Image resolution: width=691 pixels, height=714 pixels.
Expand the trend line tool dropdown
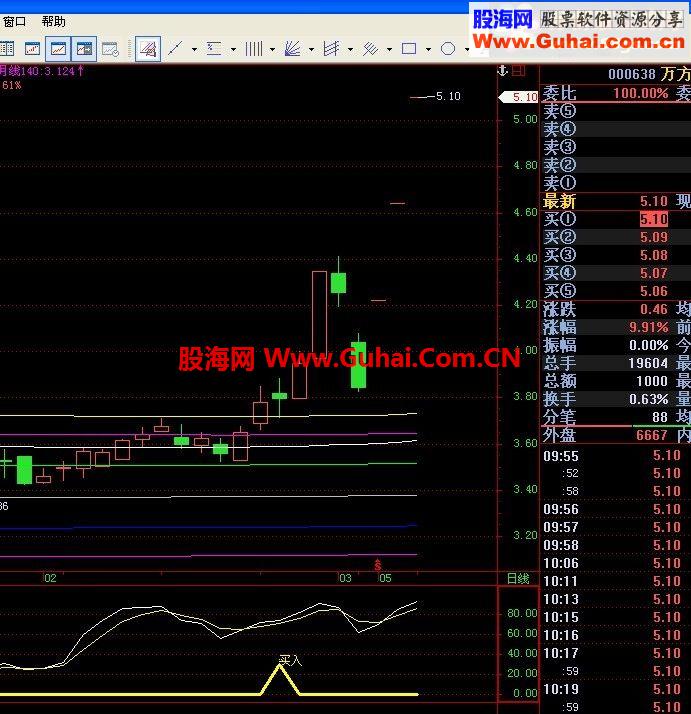pyautogui.click(x=195, y=49)
